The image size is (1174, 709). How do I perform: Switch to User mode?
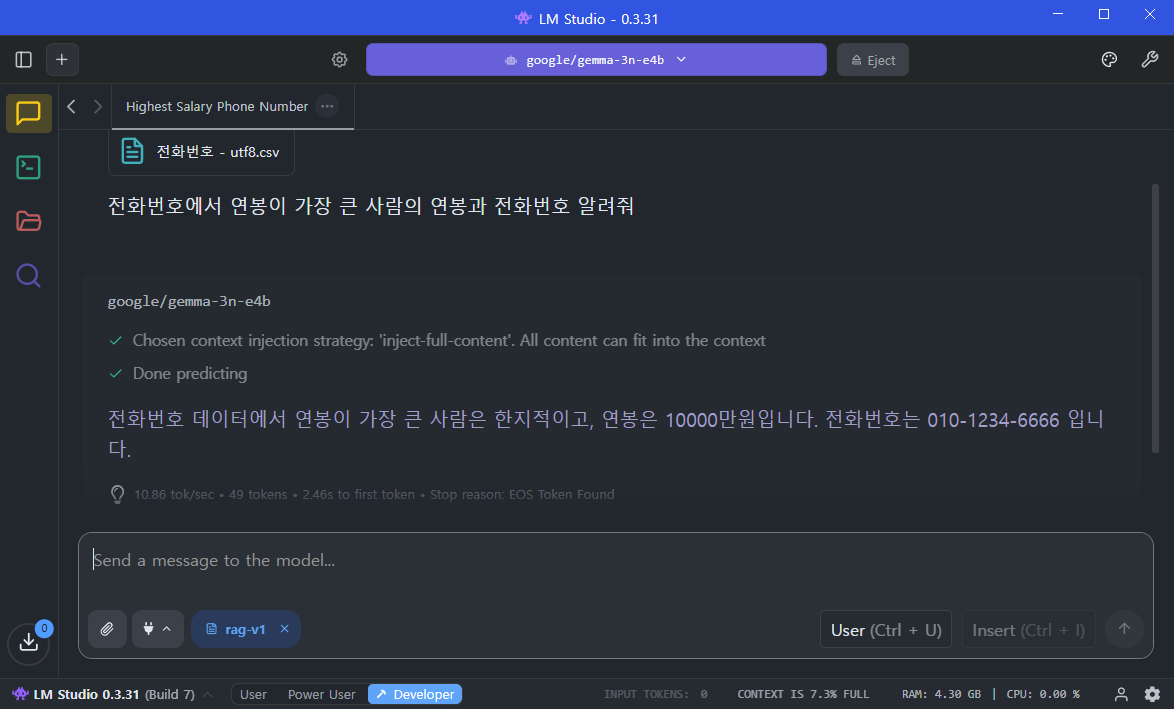253,694
